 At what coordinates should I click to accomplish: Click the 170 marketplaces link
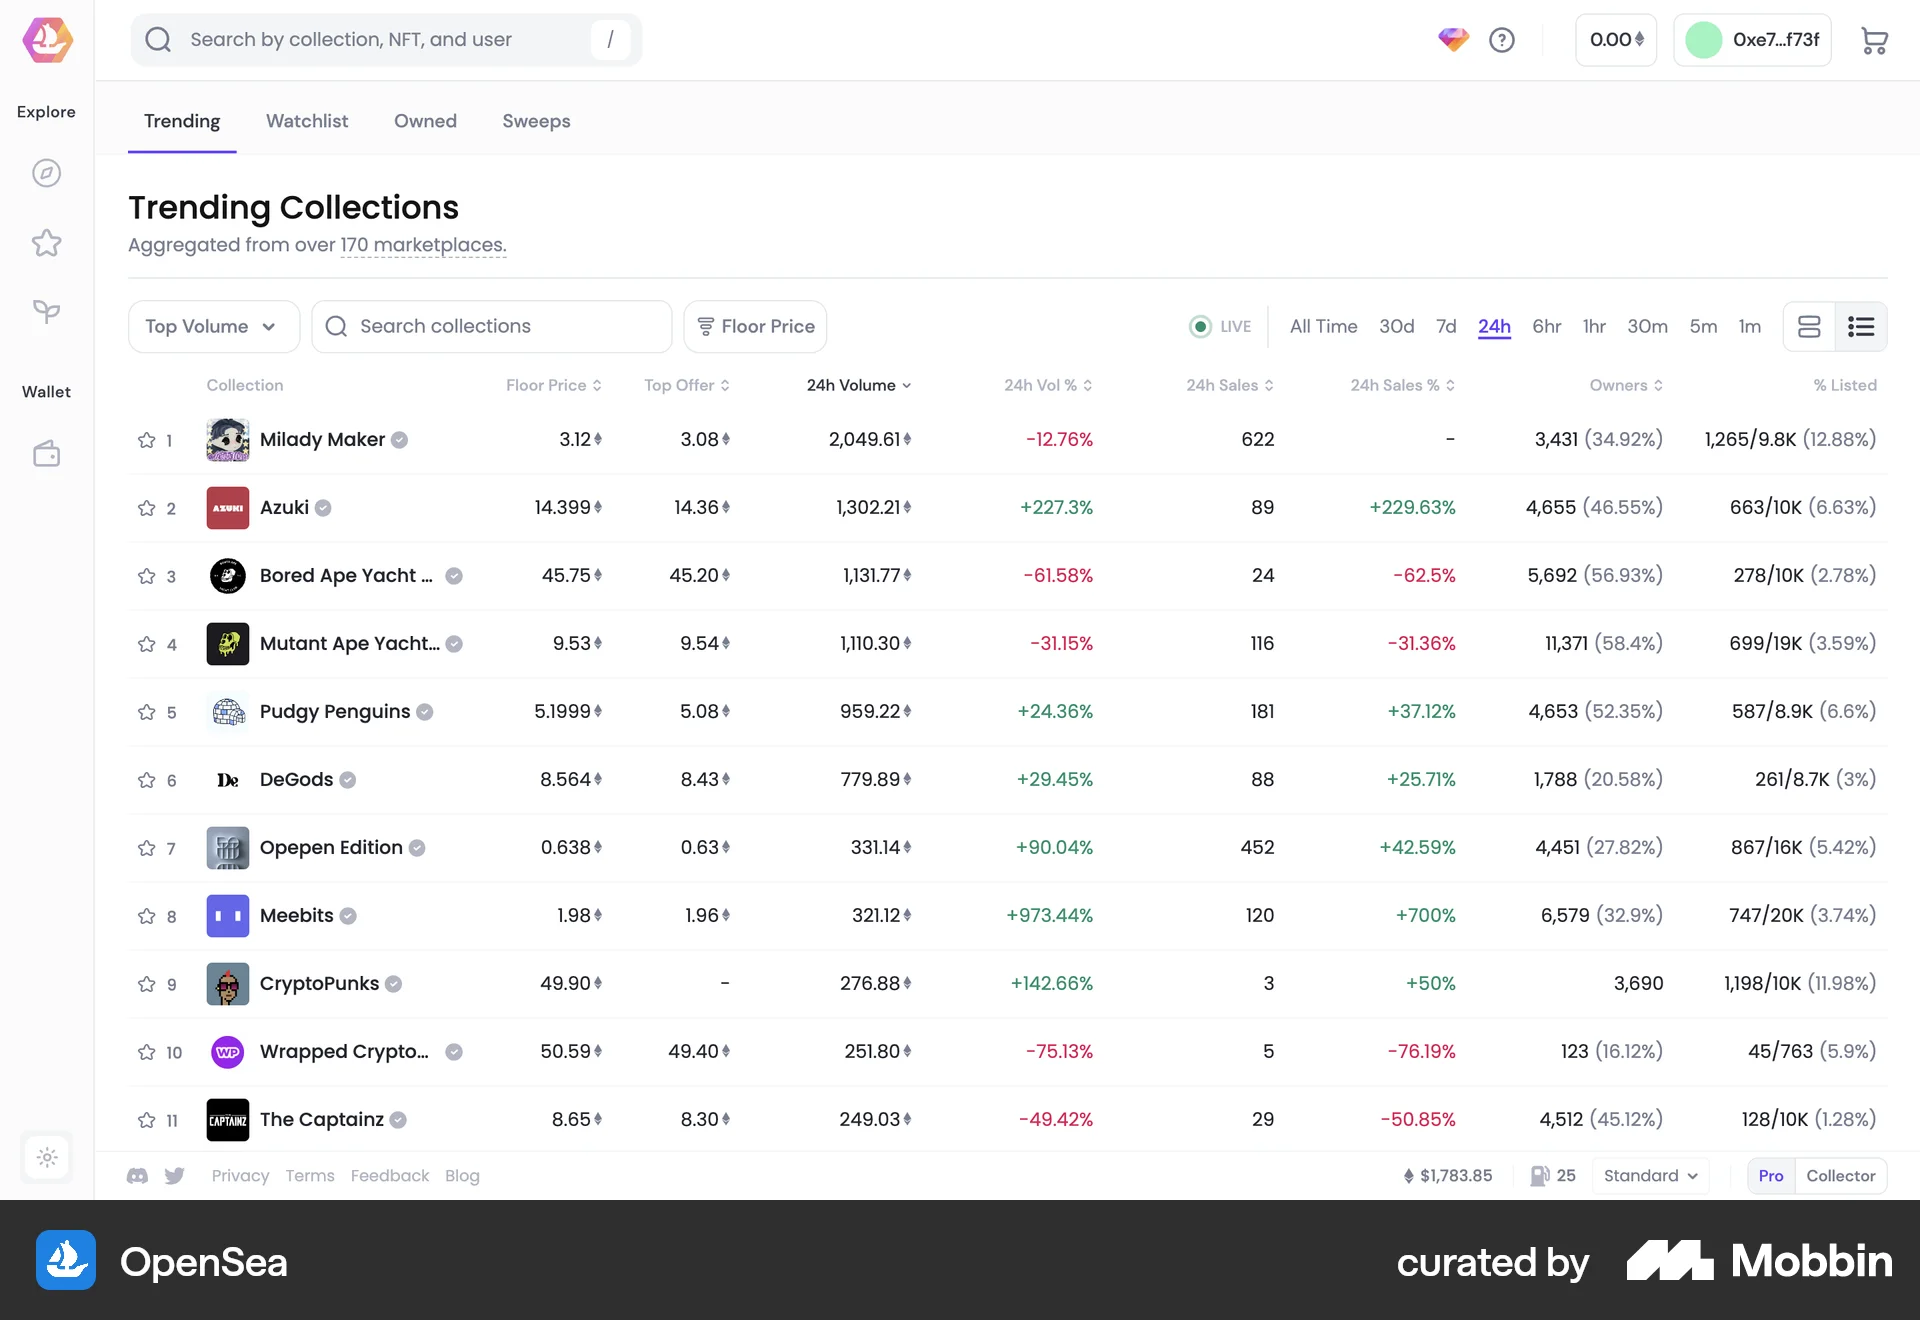422,245
